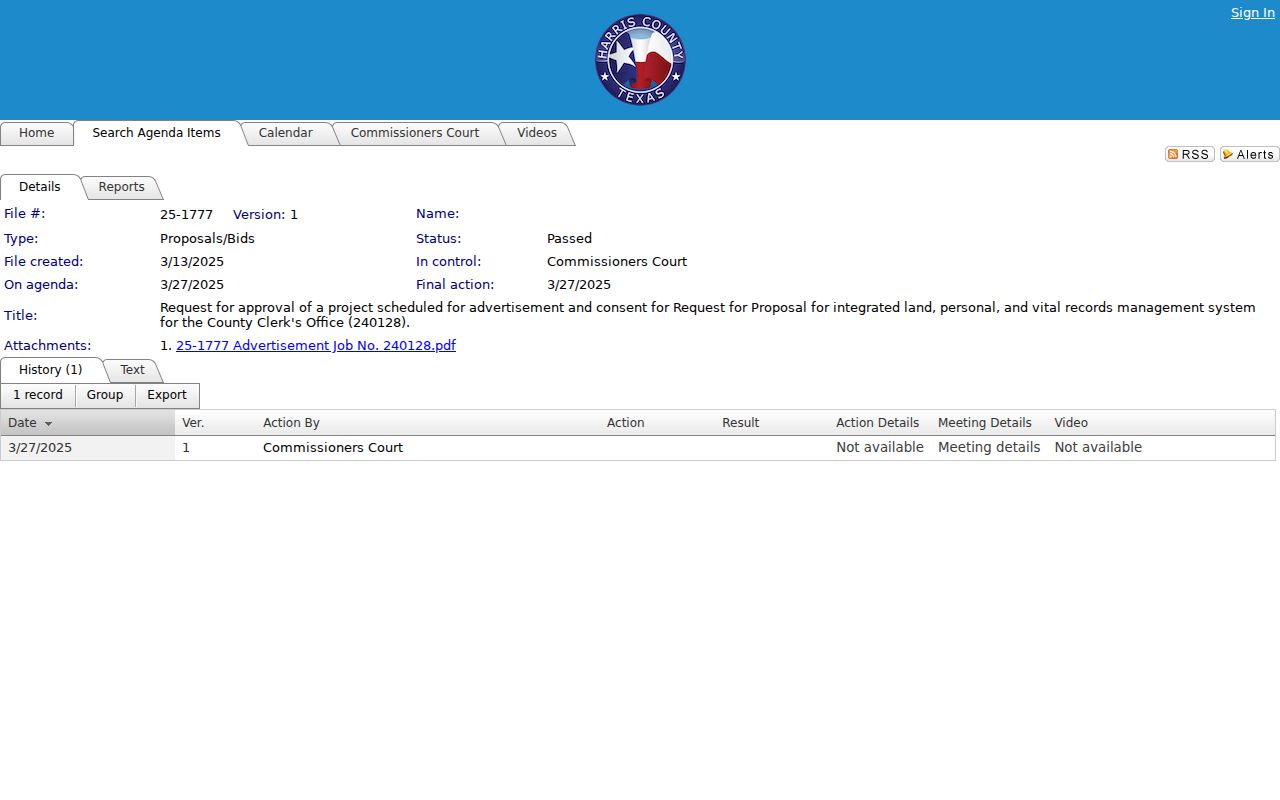
Task: Open the Commissioners Court tab
Action: click(414, 133)
